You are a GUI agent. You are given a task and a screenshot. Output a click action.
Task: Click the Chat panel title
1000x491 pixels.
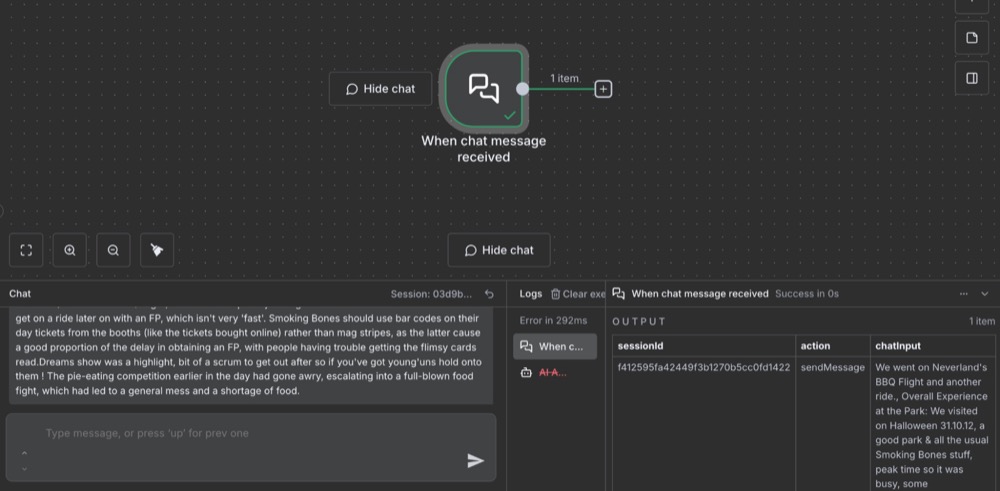[x=20, y=294]
